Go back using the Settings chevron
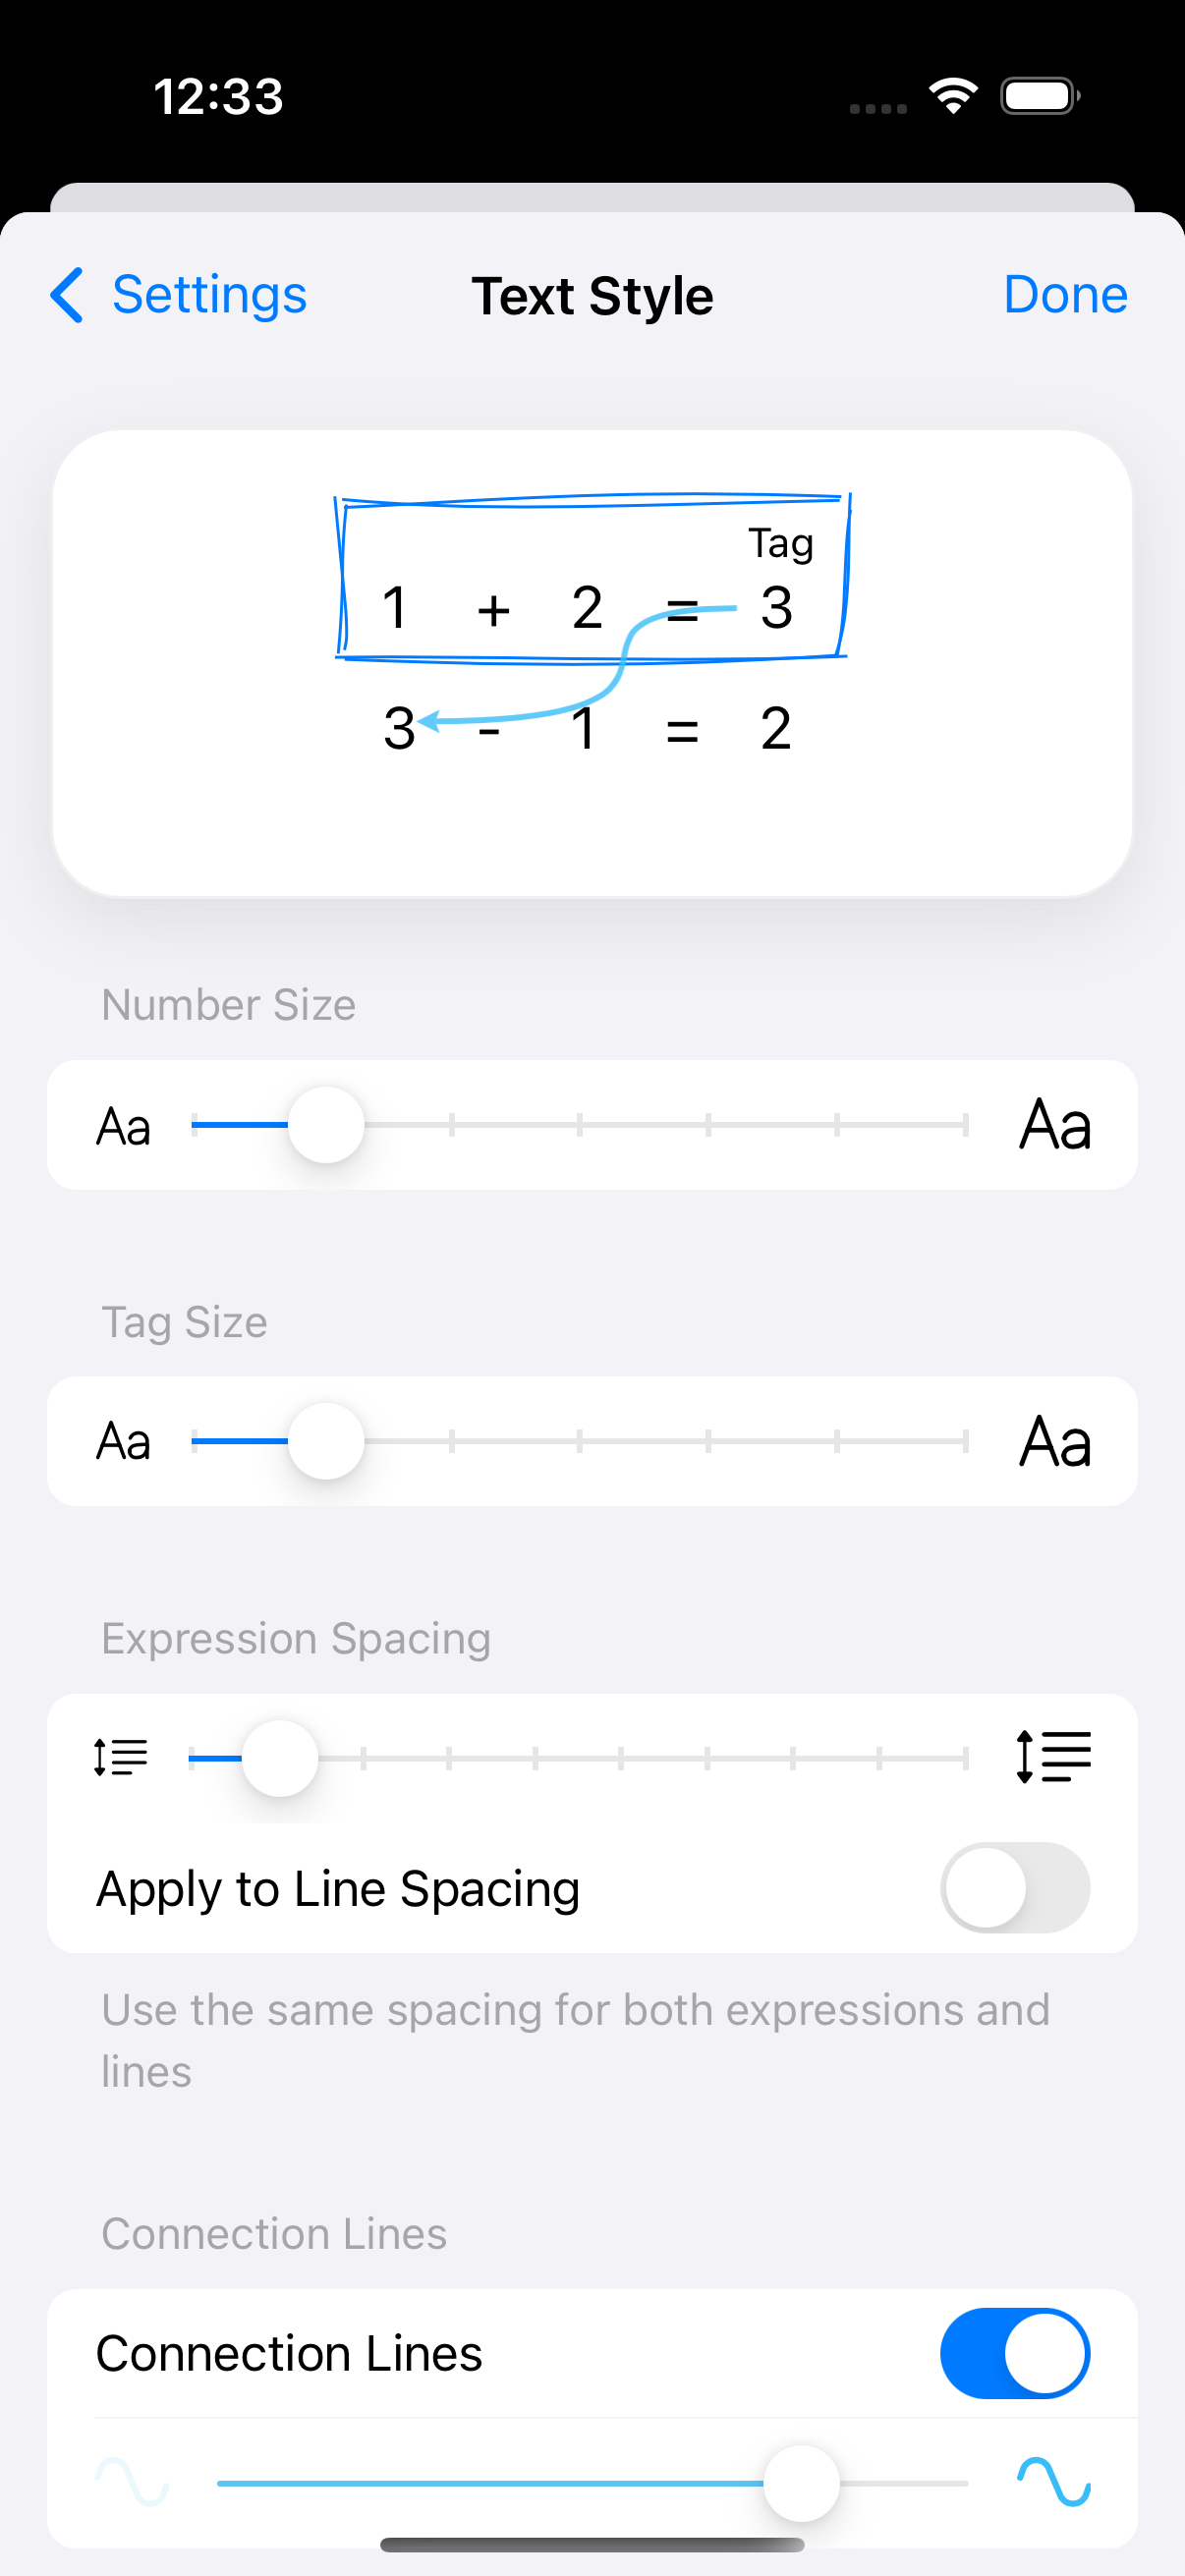 click(67, 295)
